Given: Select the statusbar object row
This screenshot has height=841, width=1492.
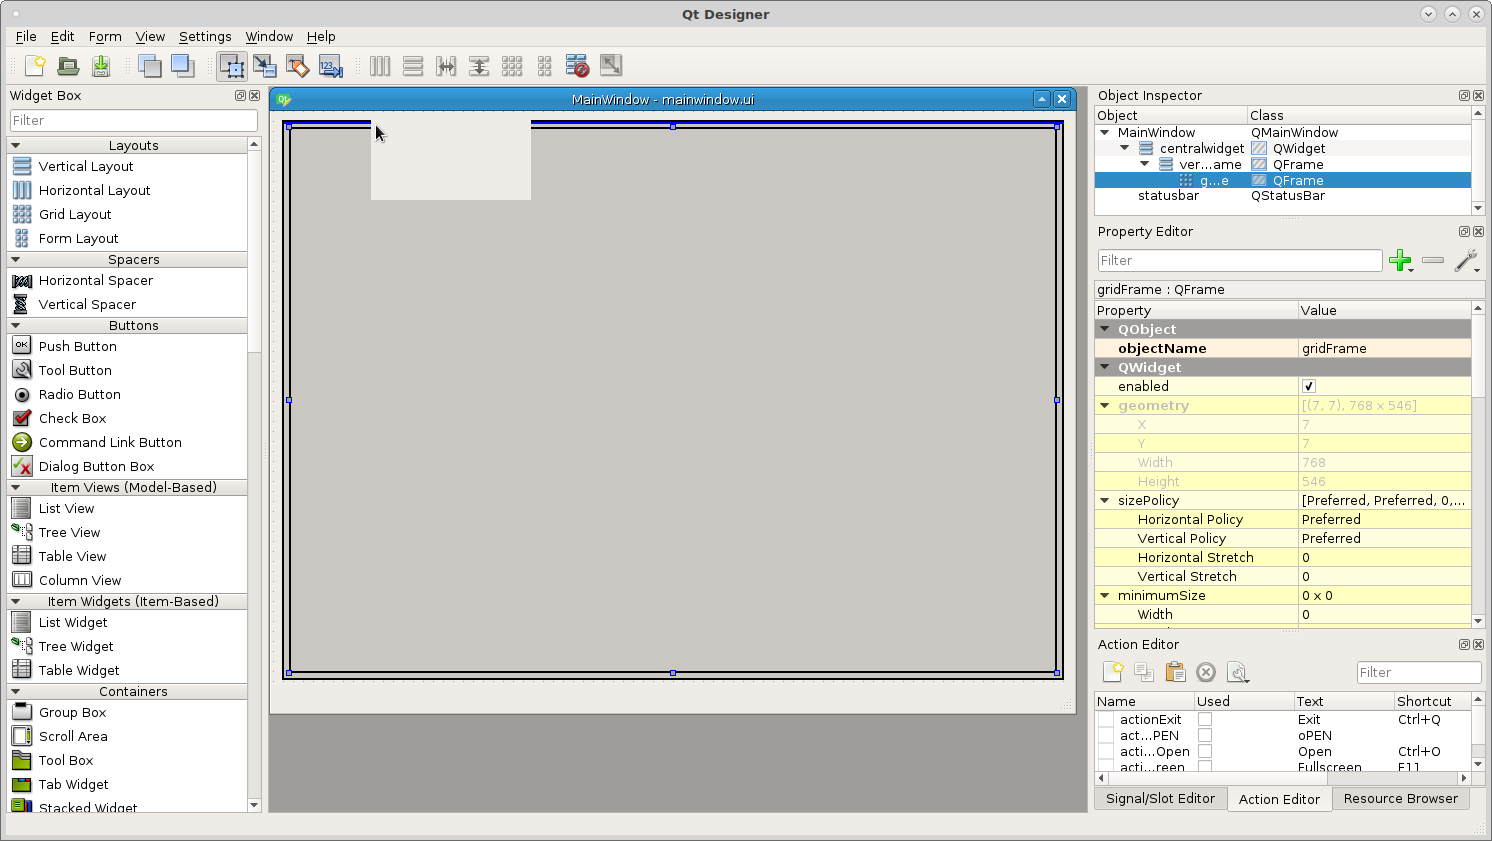Looking at the screenshot, I should (x=1283, y=196).
